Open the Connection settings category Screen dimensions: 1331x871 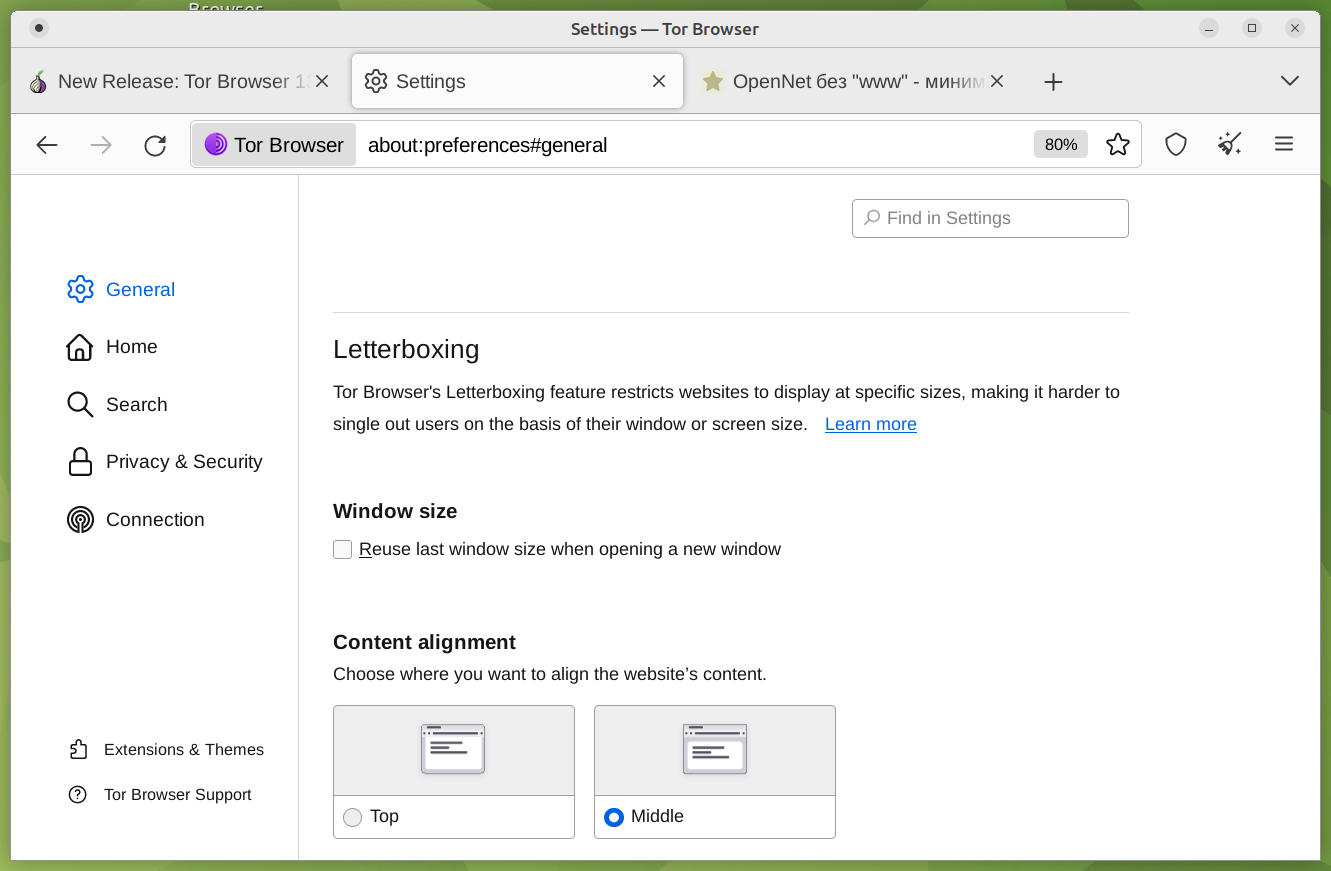(x=154, y=520)
